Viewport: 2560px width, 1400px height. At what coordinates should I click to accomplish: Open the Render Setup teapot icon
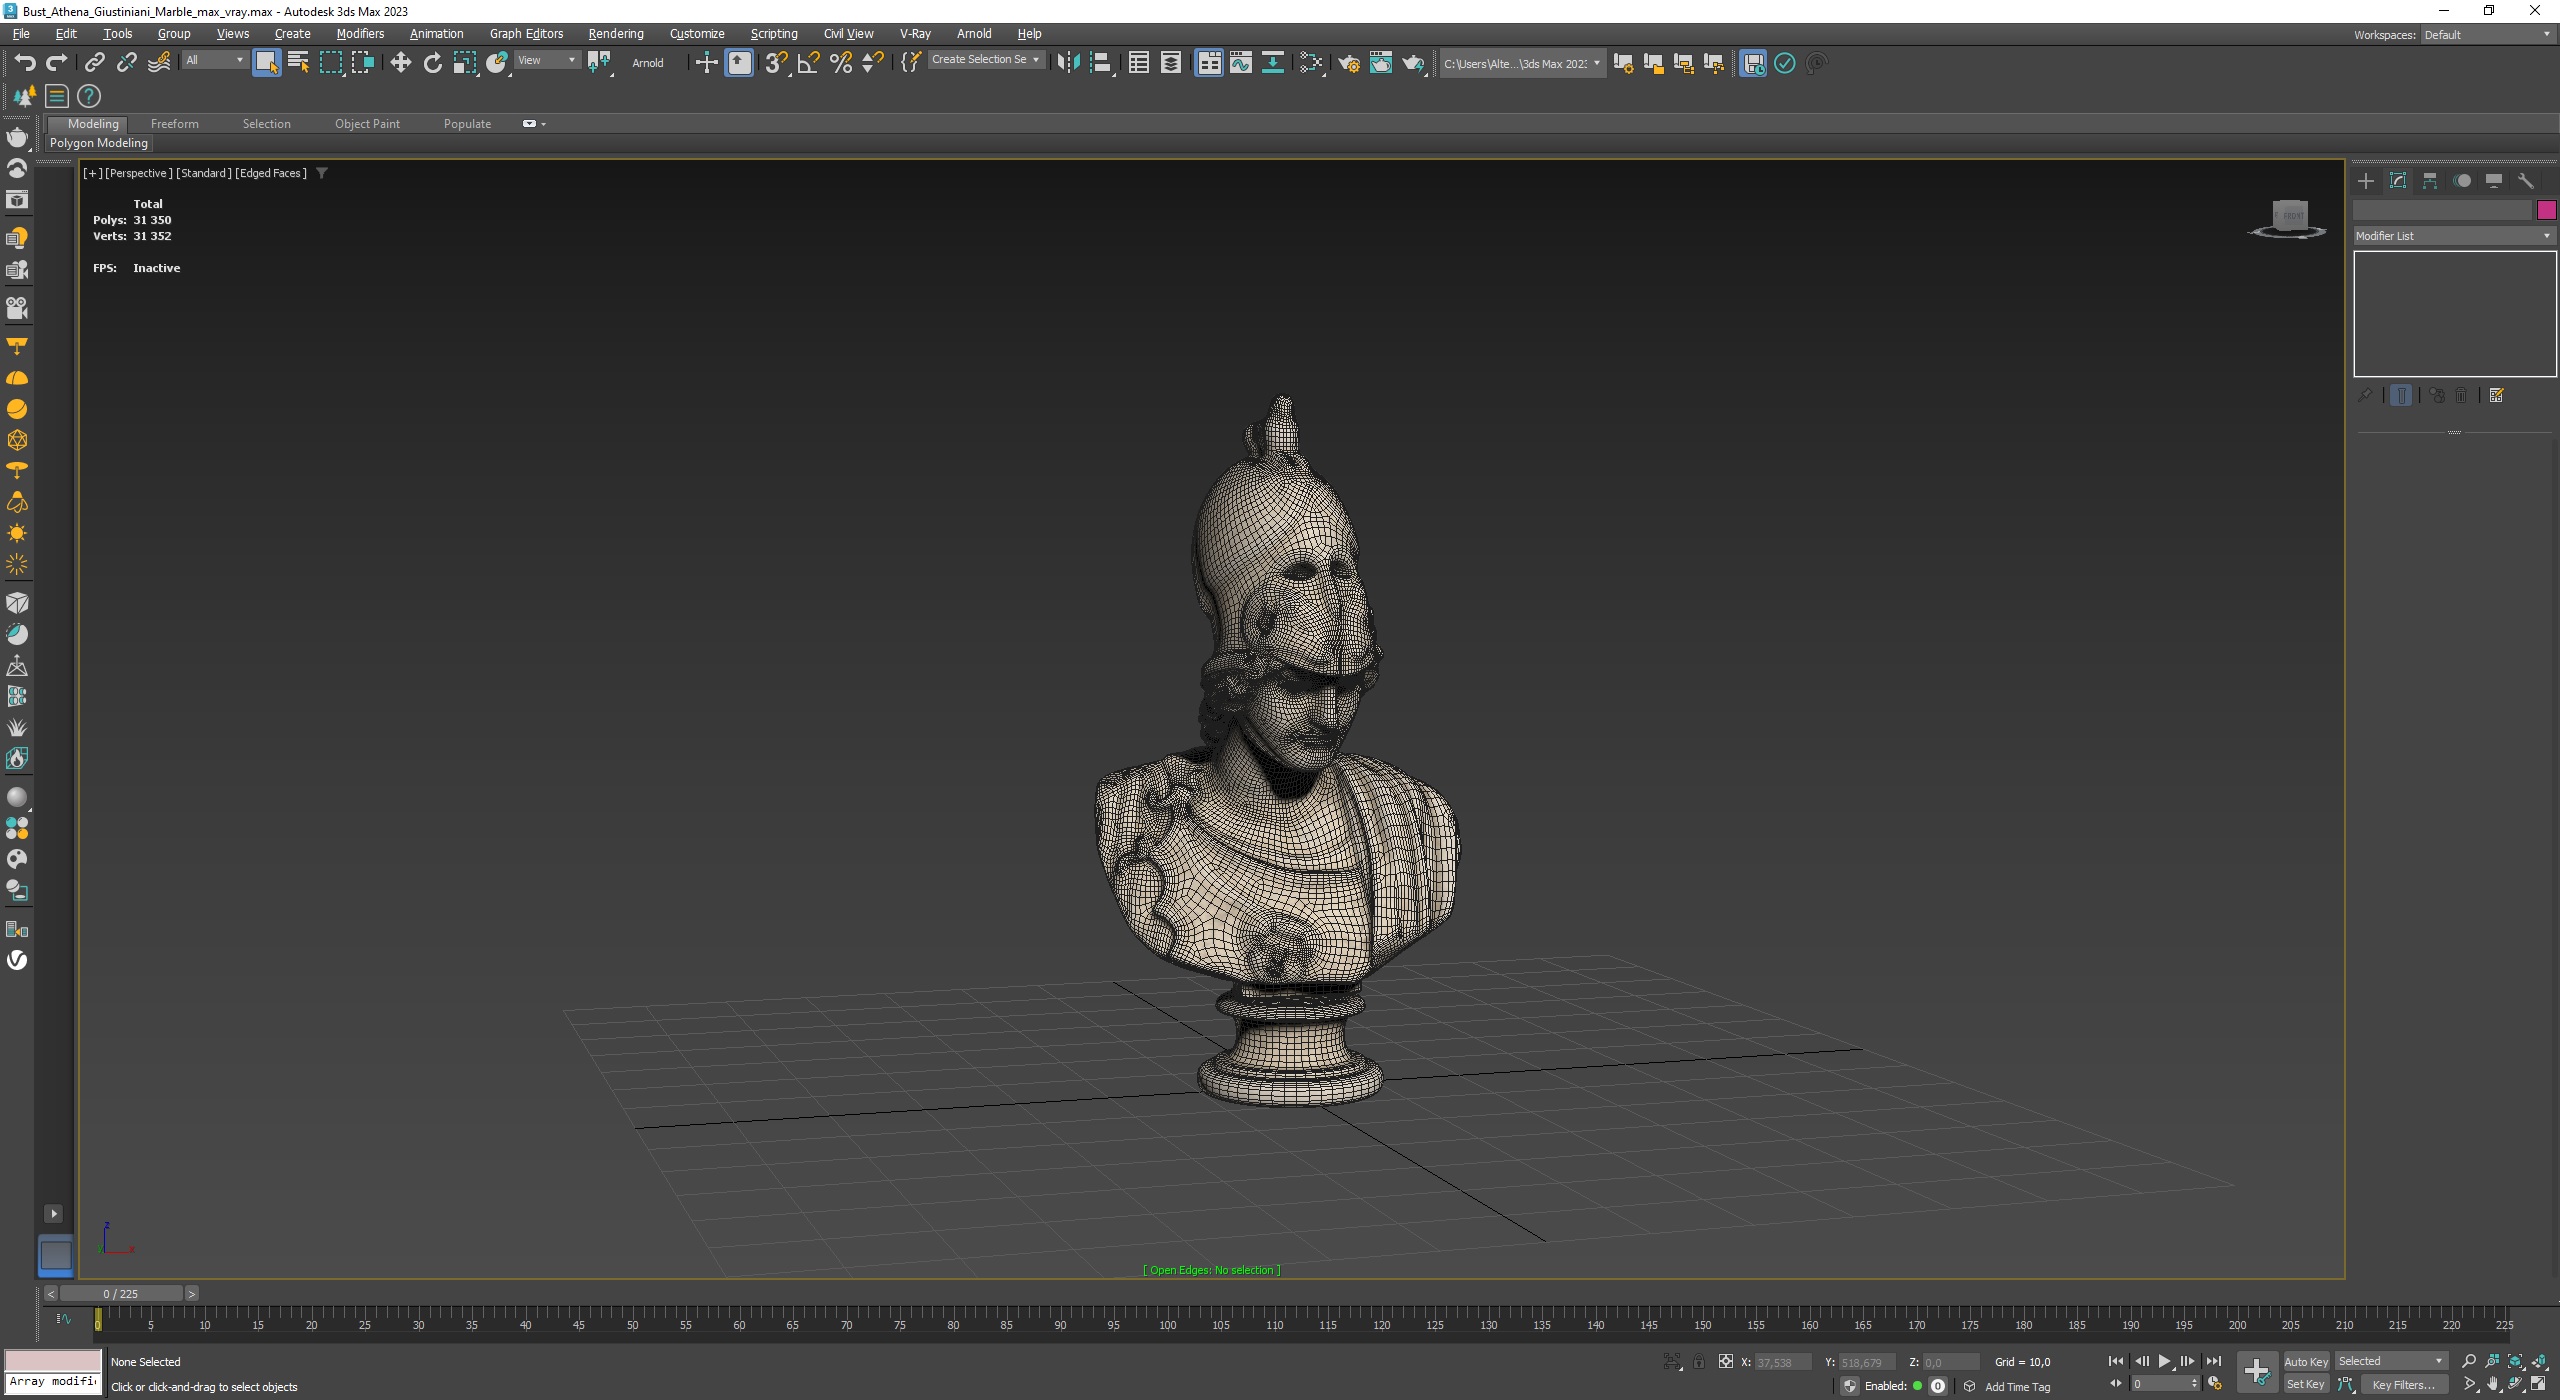(x=1349, y=63)
